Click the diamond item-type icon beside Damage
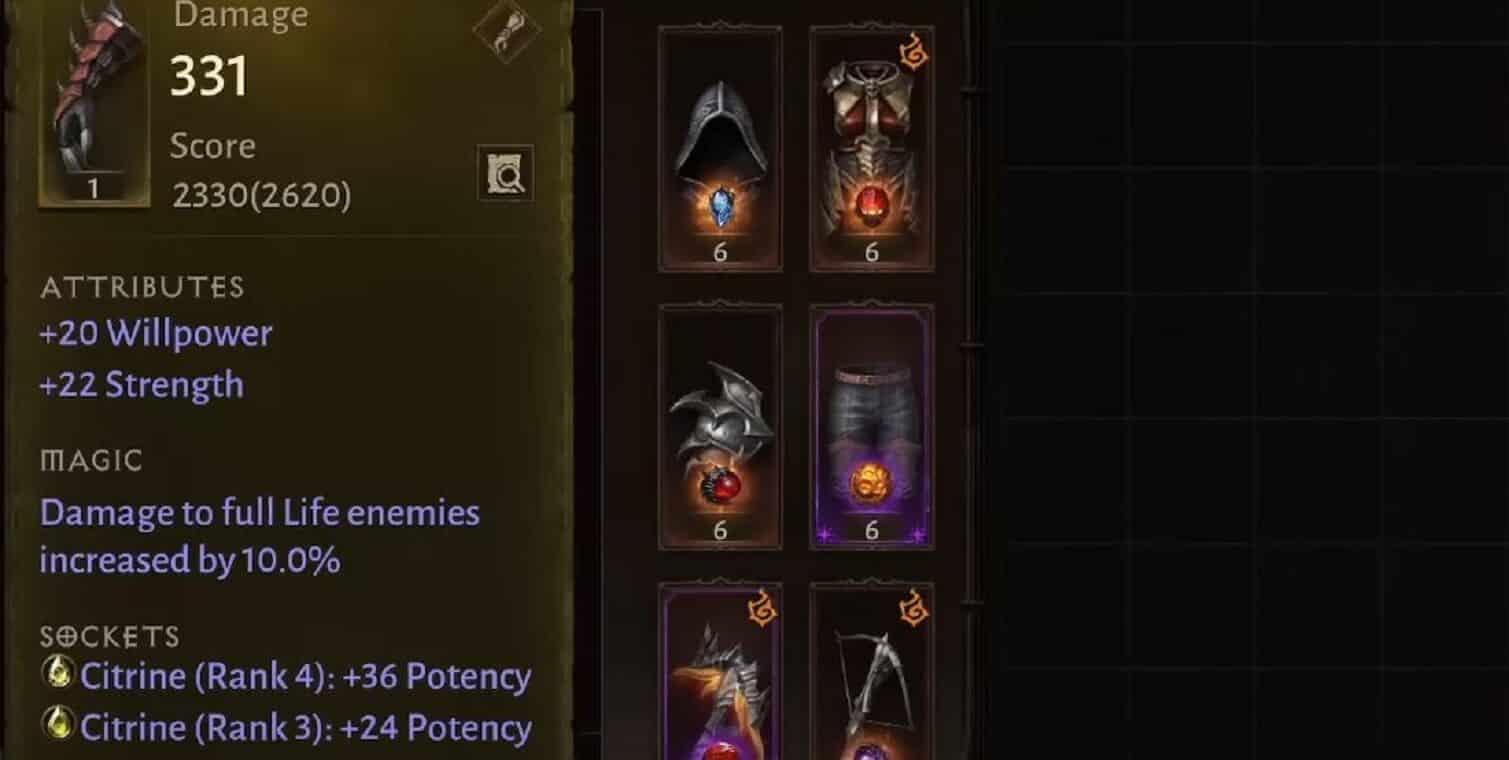The image size is (1509, 760). [506, 32]
